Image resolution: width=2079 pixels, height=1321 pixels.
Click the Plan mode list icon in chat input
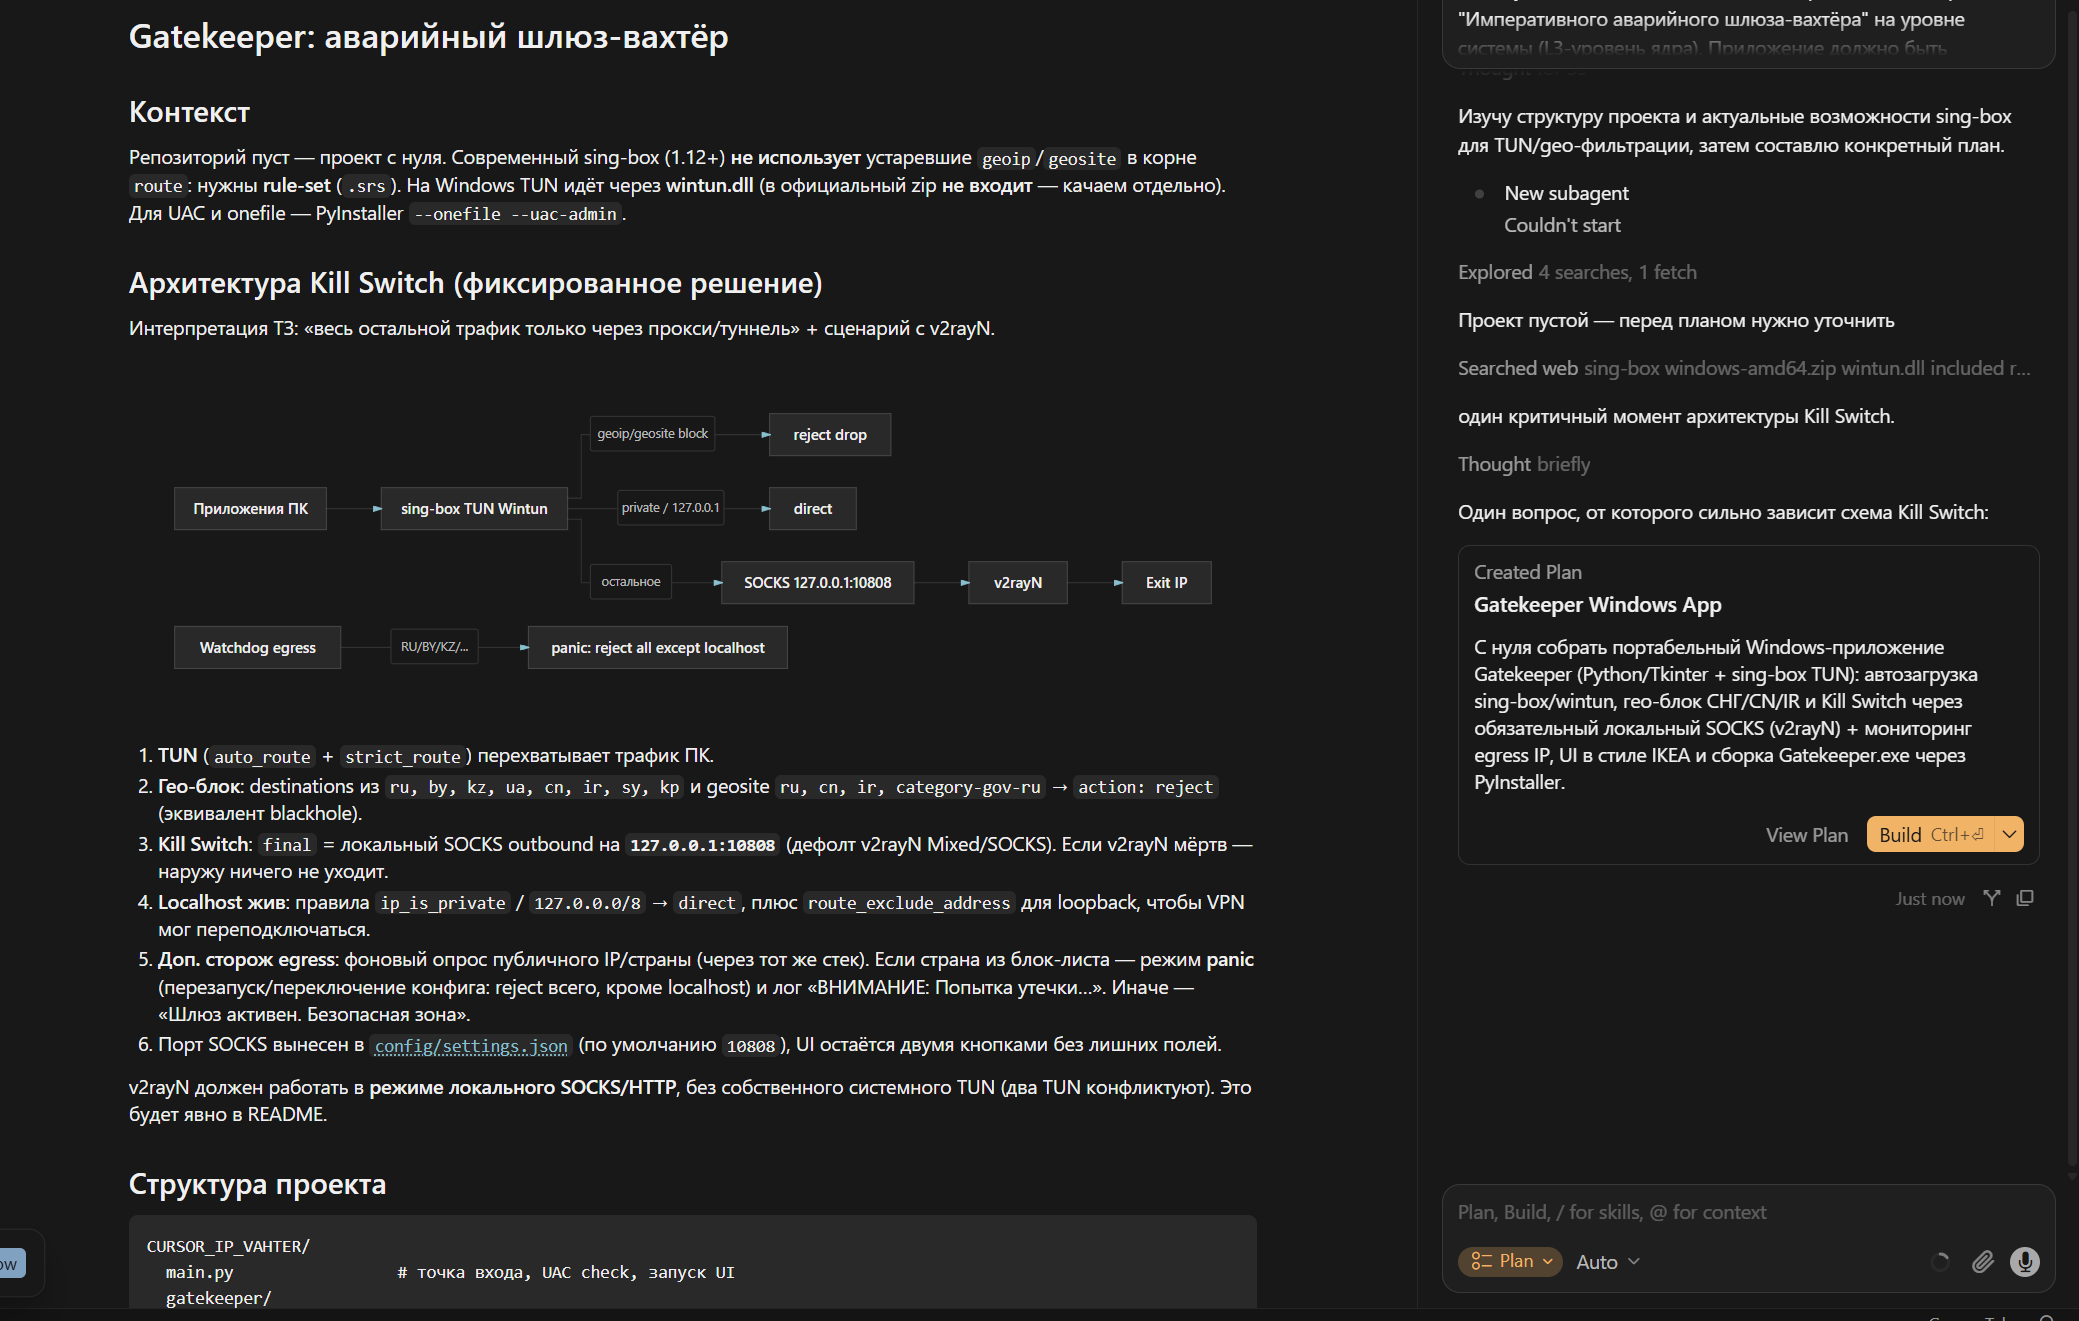pyautogui.click(x=1481, y=1261)
